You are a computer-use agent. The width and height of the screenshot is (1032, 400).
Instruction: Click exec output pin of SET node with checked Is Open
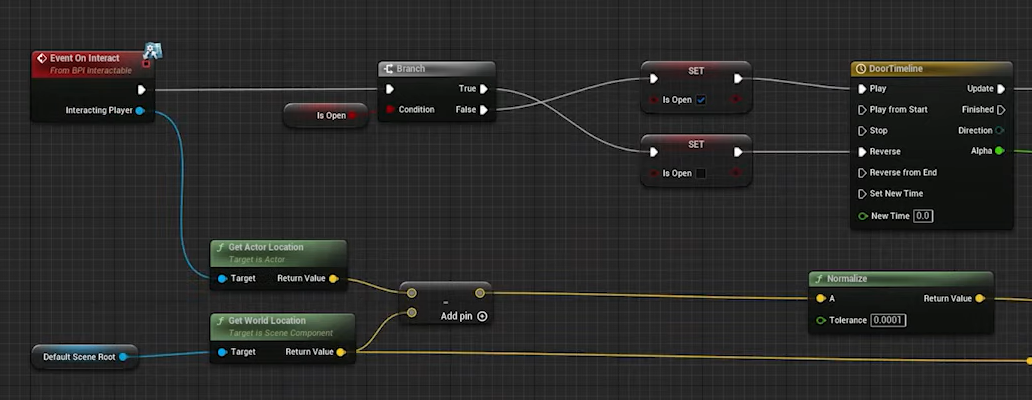click(x=738, y=79)
